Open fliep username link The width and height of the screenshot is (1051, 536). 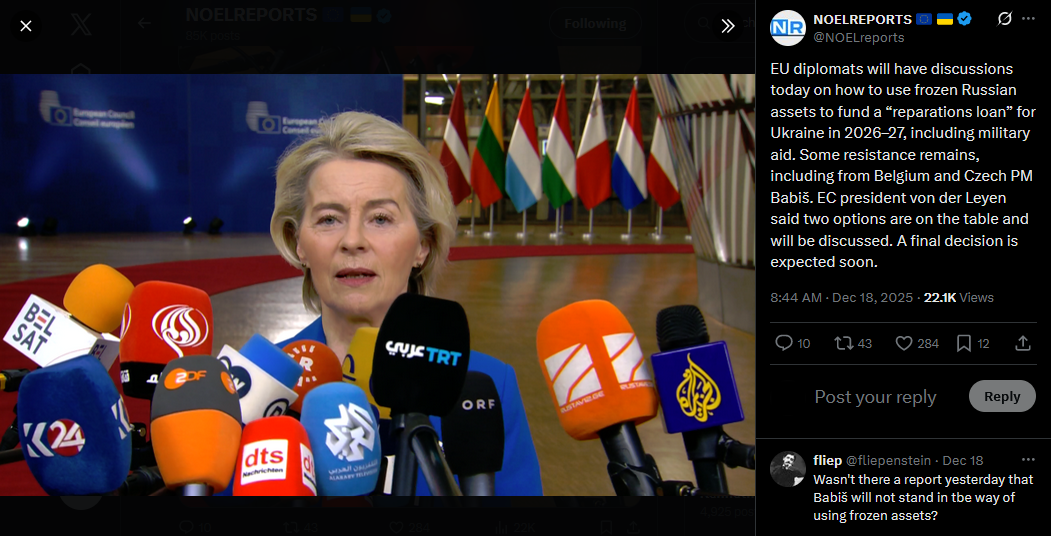click(825, 460)
